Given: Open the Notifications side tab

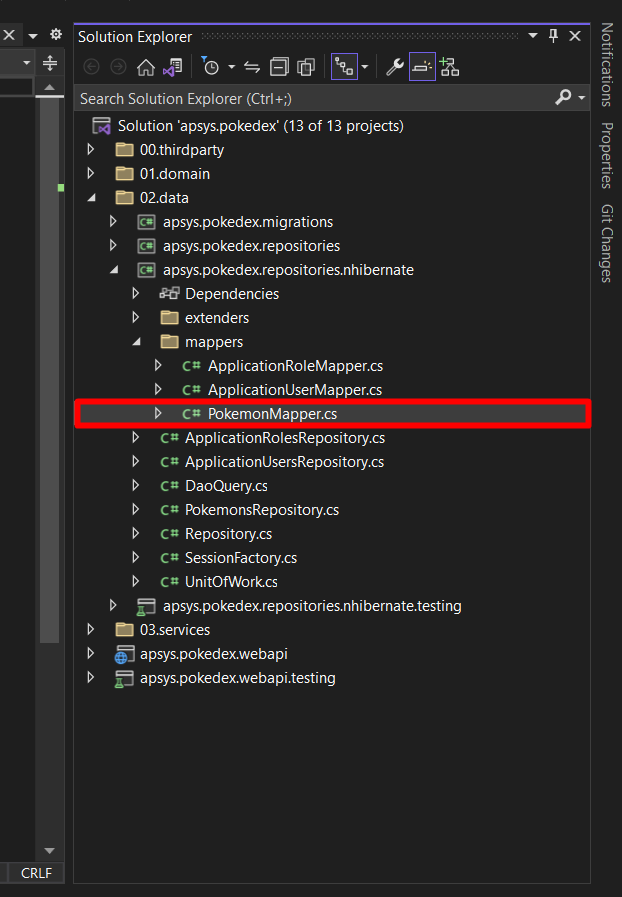Looking at the screenshot, I should [x=607, y=65].
